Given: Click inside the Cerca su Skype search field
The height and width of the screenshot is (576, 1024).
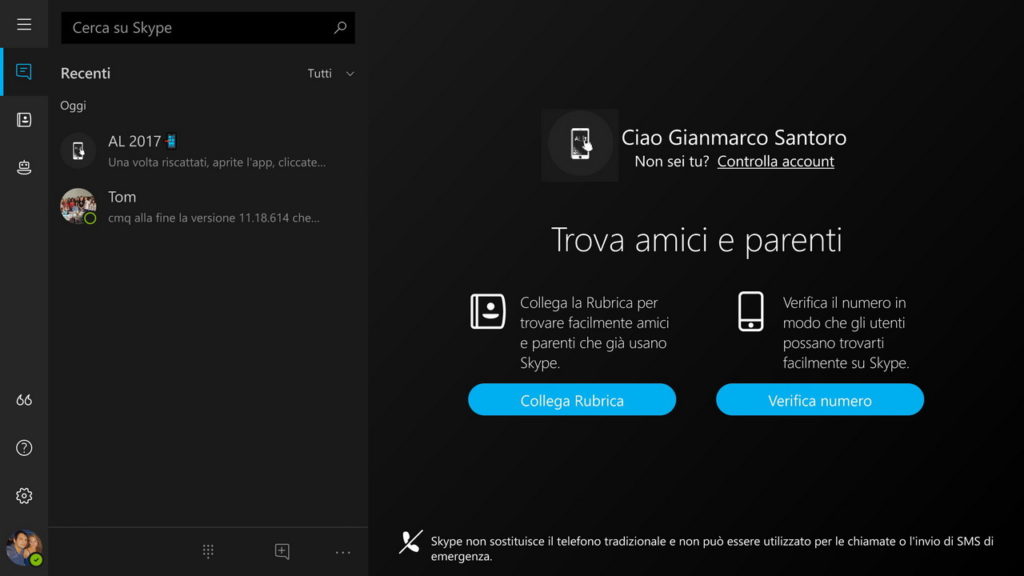Looking at the screenshot, I should point(208,27).
